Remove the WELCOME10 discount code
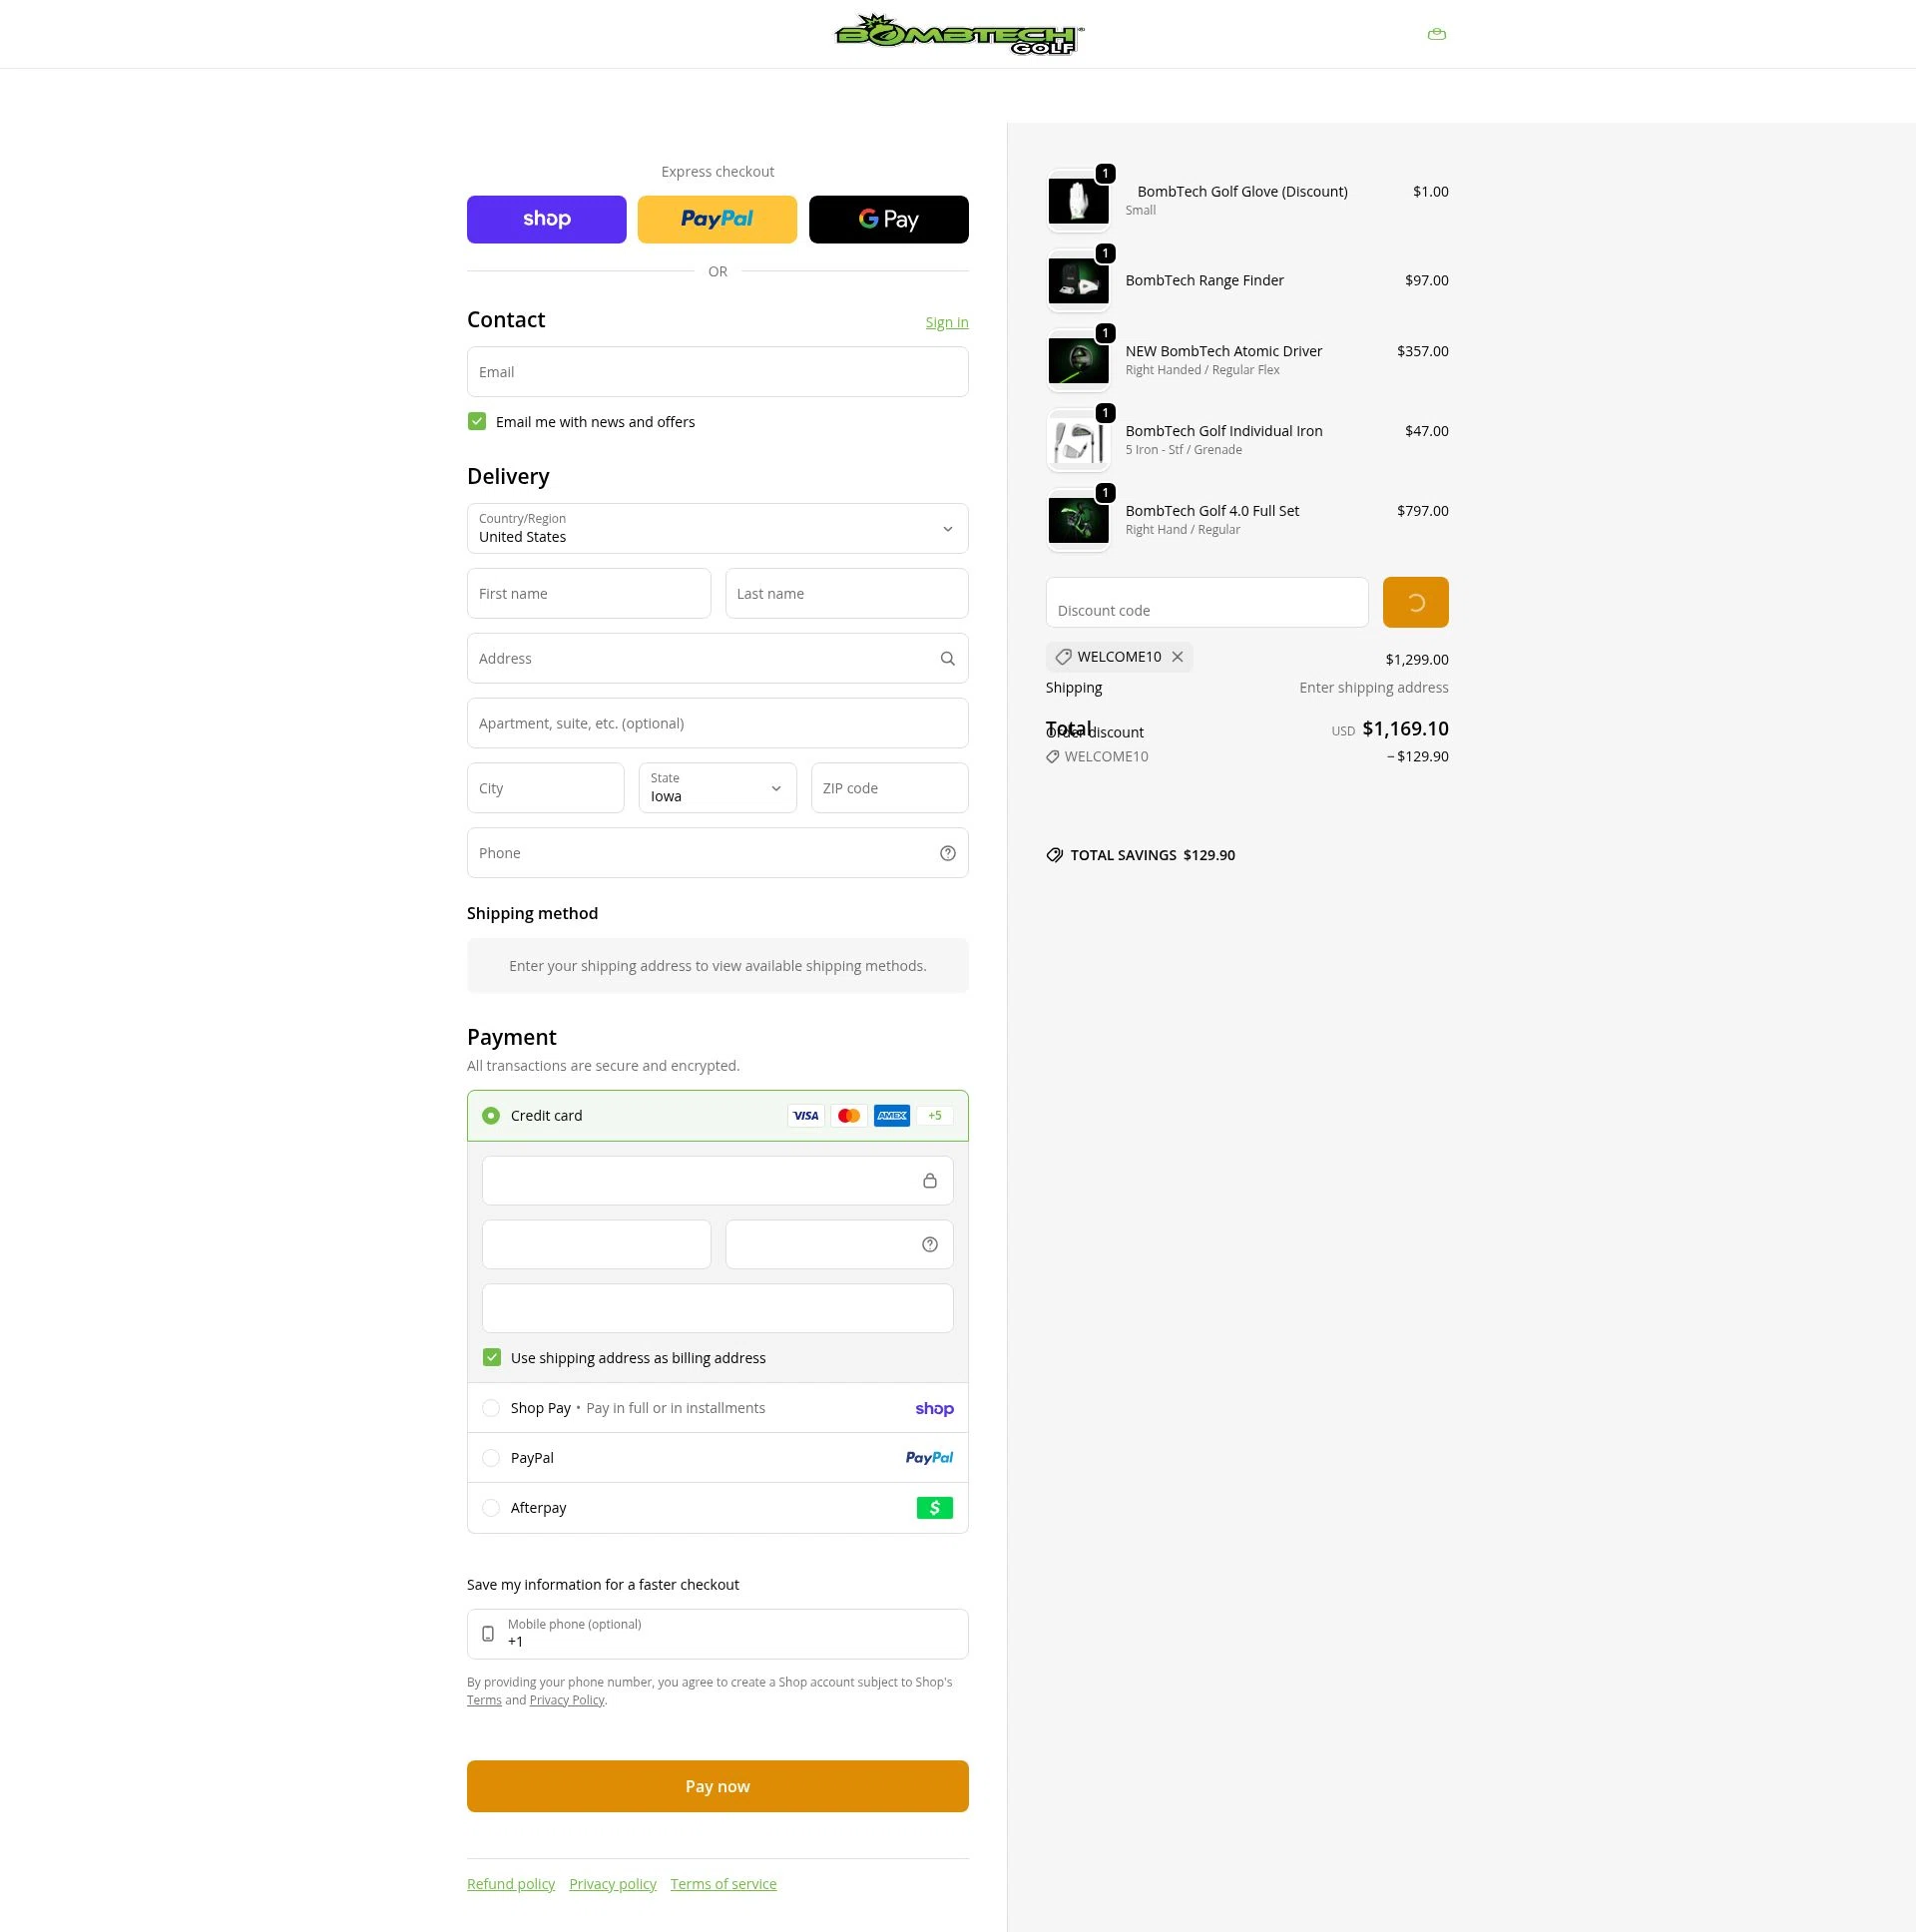The image size is (1916, 1932). pyautogui.click(x=1177, y=657)
